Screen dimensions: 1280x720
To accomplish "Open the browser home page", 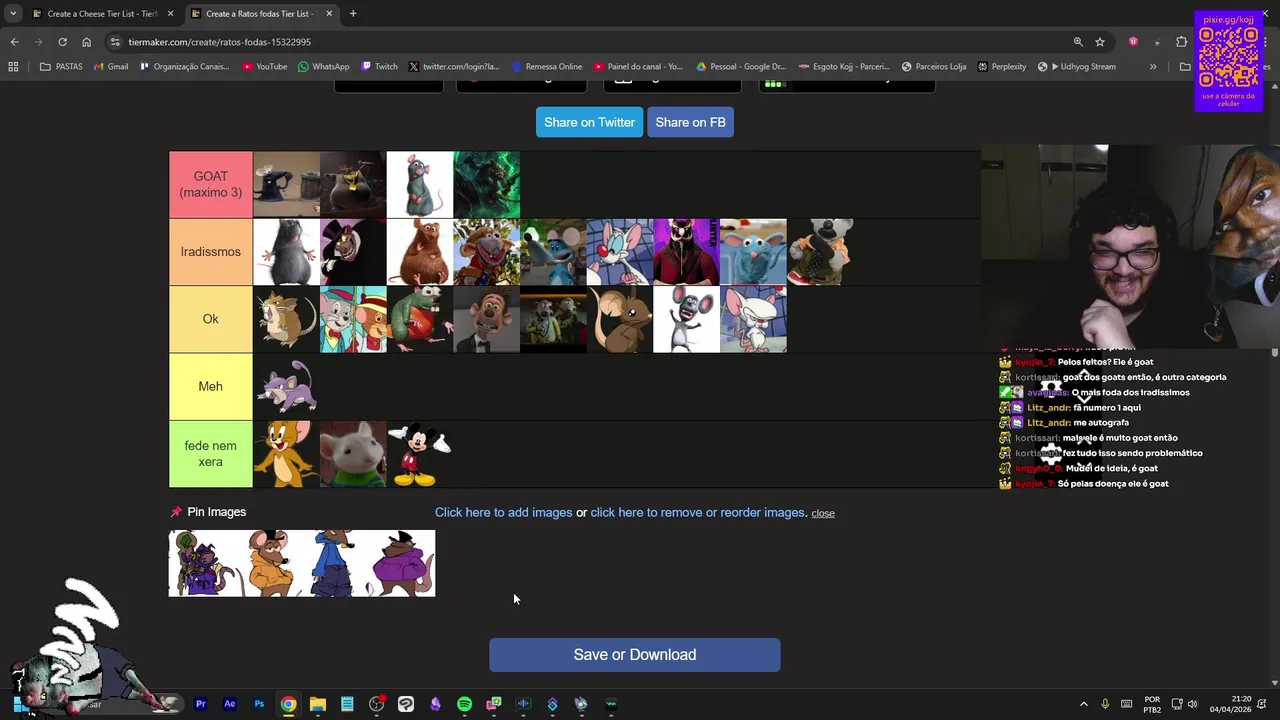I will [86, 42].
